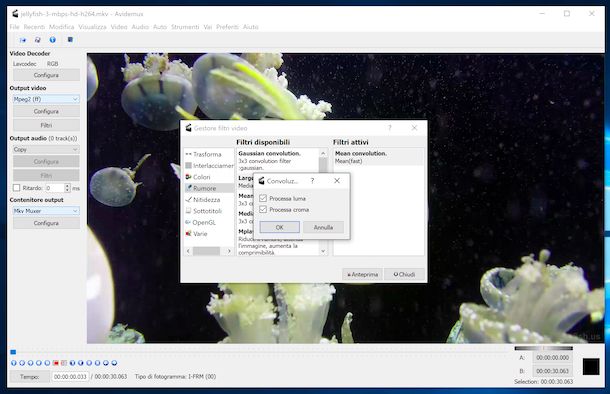Image resolution: width=610 pixels, height=394 pixels.
Task: Select the OpenGL filter category
Action: (204, 222)
